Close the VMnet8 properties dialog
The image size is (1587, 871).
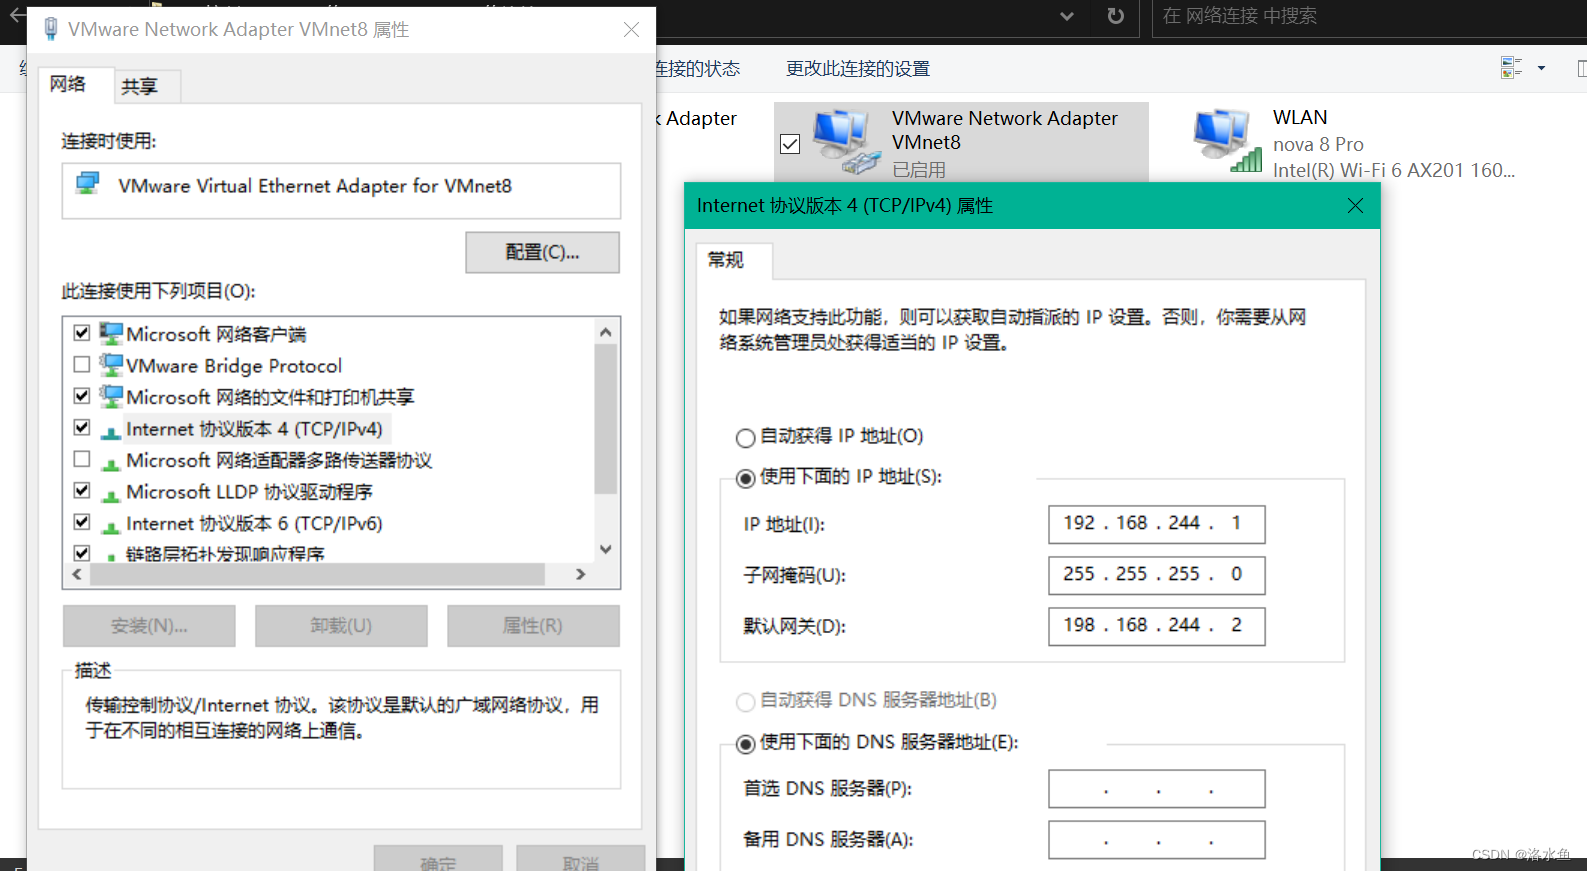[x=631, y=30]
